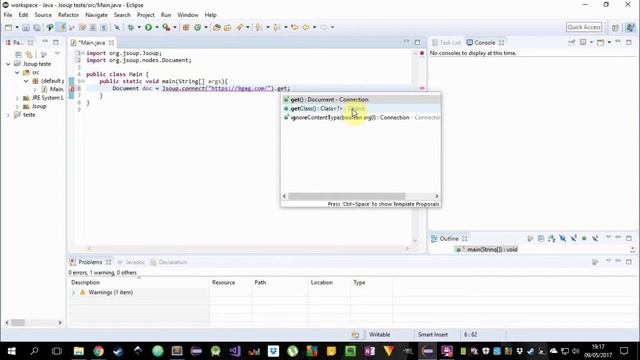Select main(String[]) : void in Outline
Viewport: 640px width, 360px height.
[487, 249]
